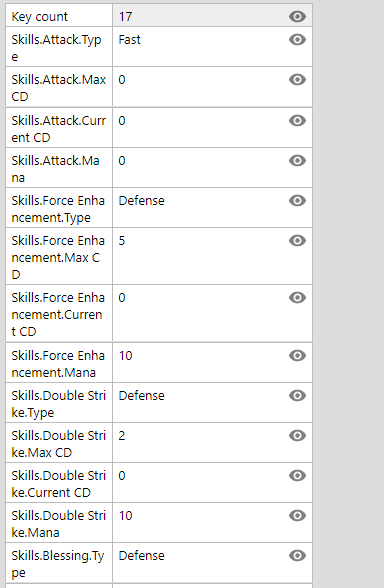The image size is (384, 588).
Task: Select the Force Enhancement.Max CD value 5
Action: (x=122, y=241)
